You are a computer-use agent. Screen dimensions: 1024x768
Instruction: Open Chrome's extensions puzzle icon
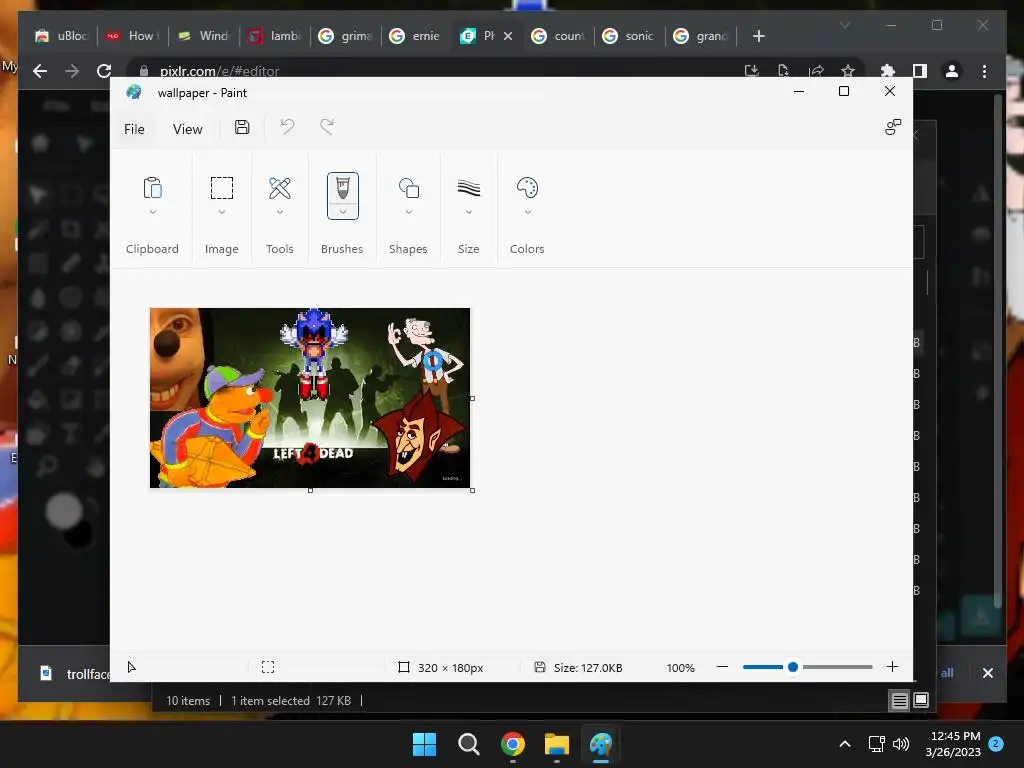(x=888, y=71)
